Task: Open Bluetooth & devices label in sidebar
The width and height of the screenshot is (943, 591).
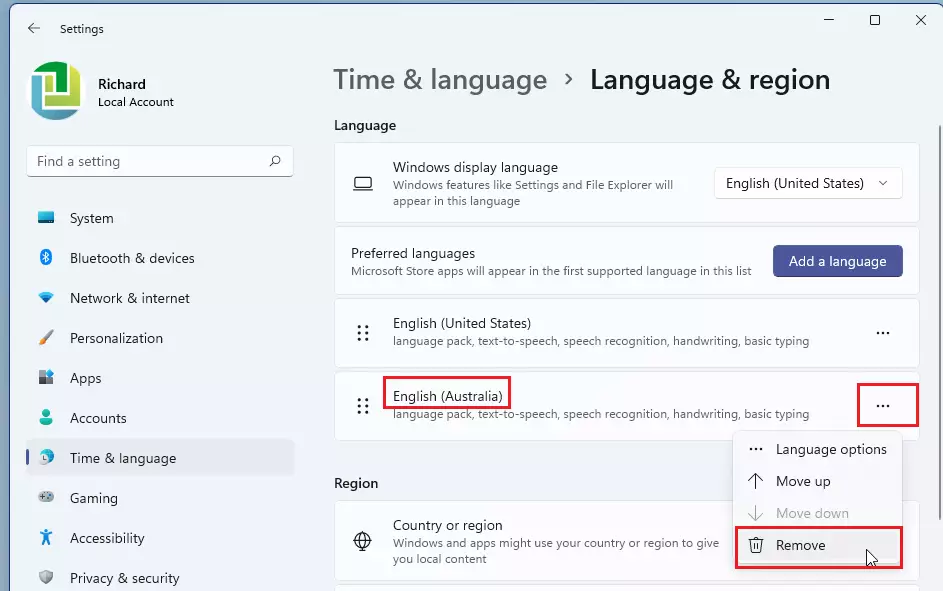Action: 132,258
